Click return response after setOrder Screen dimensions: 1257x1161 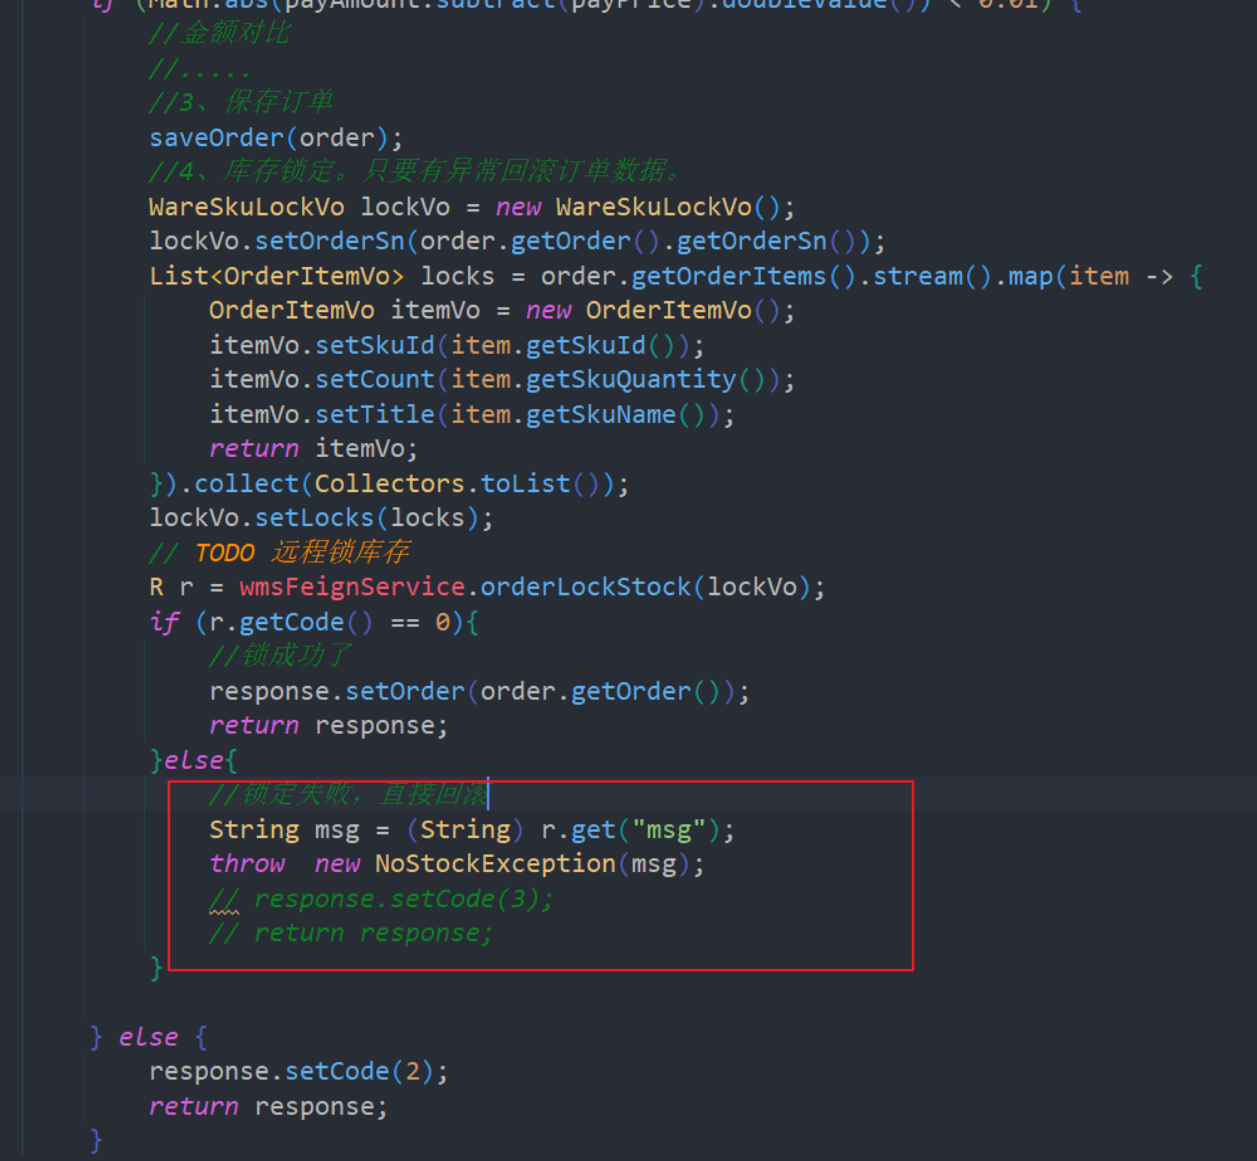click(328, 725)
